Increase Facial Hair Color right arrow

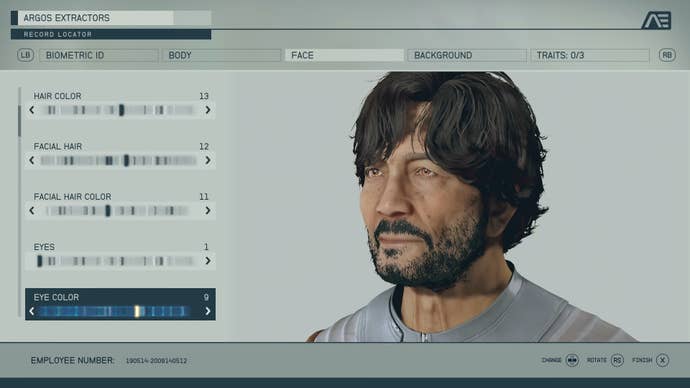pos(208,211)
